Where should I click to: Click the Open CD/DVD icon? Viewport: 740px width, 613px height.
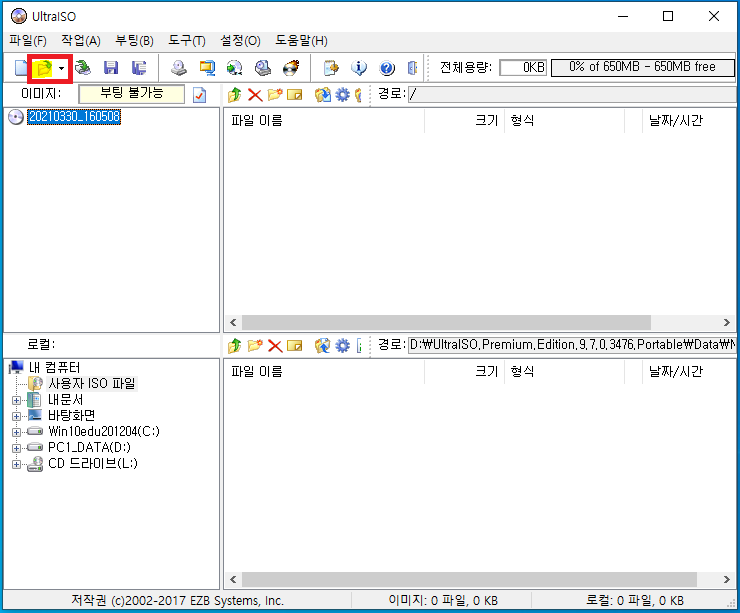[83, 68]
